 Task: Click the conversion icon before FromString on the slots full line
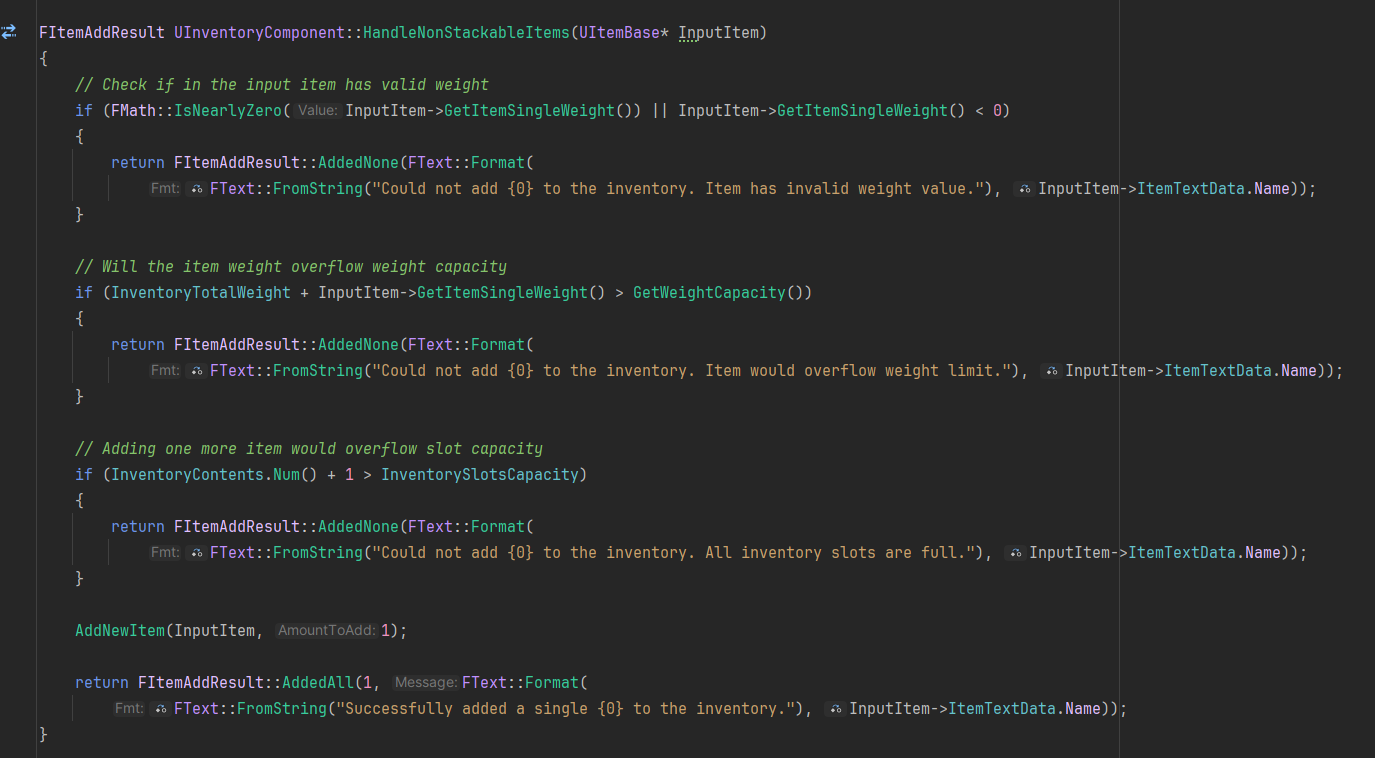click(197, 552)
